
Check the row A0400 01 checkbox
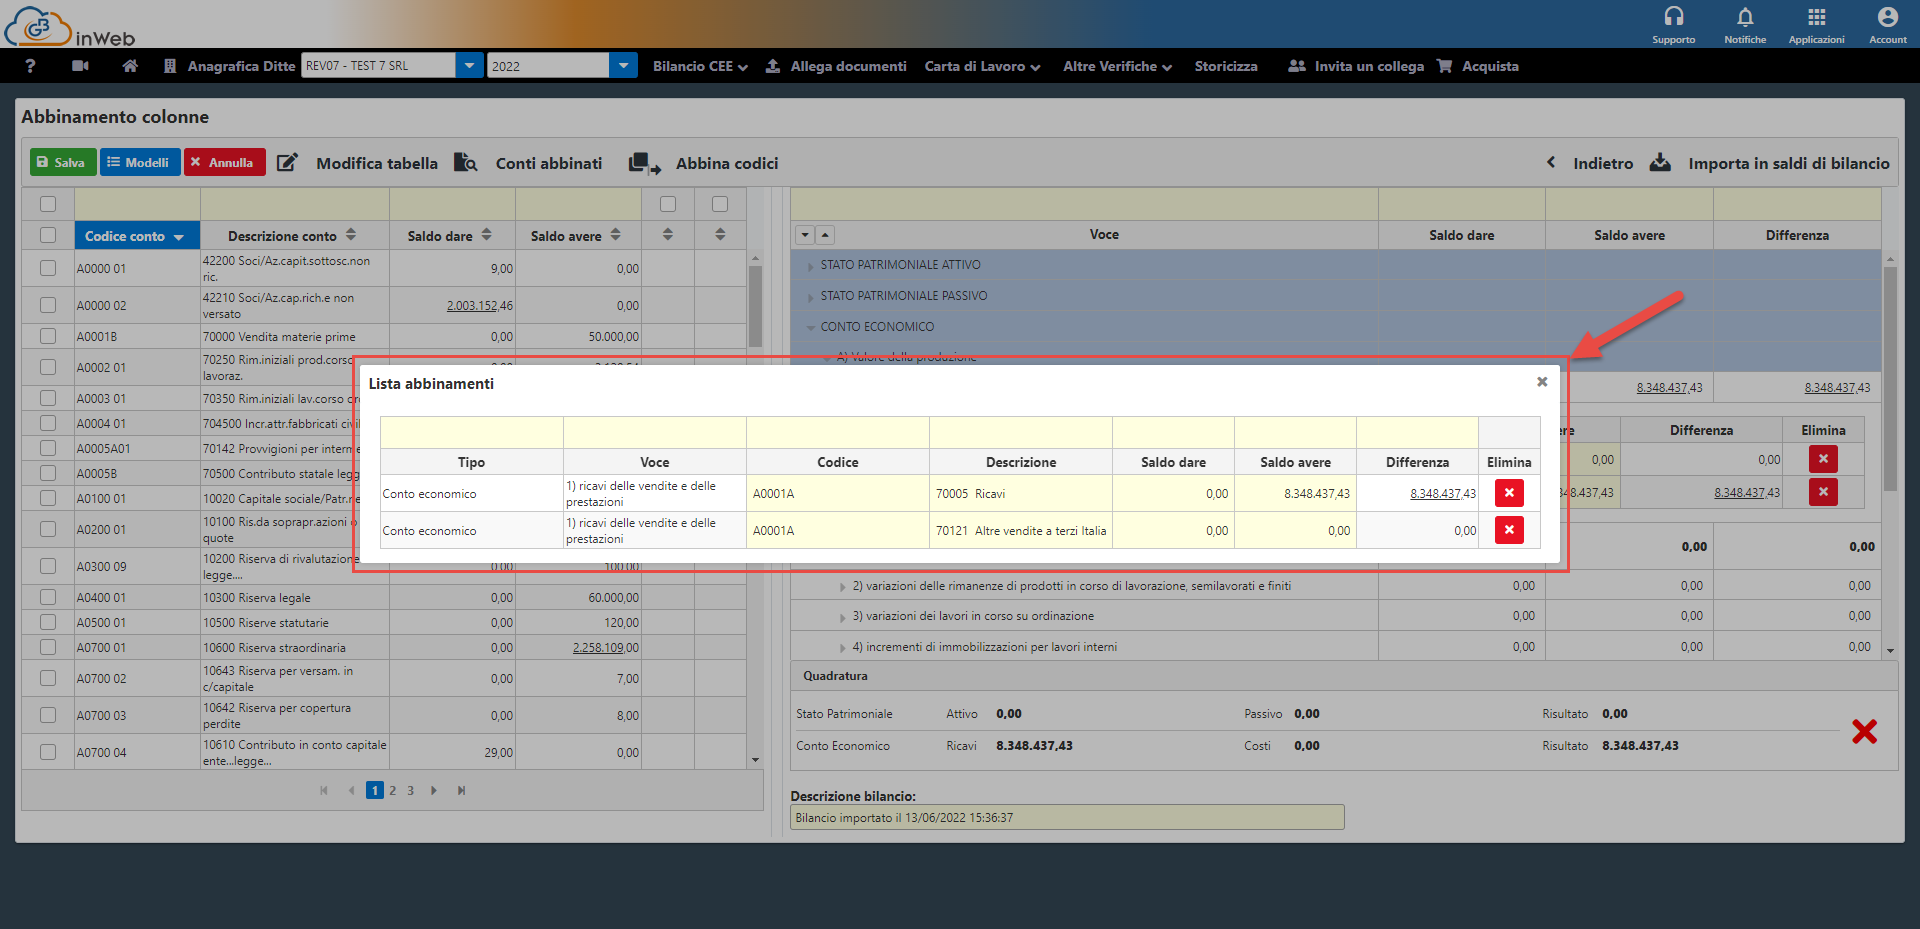tap(48, 597)
